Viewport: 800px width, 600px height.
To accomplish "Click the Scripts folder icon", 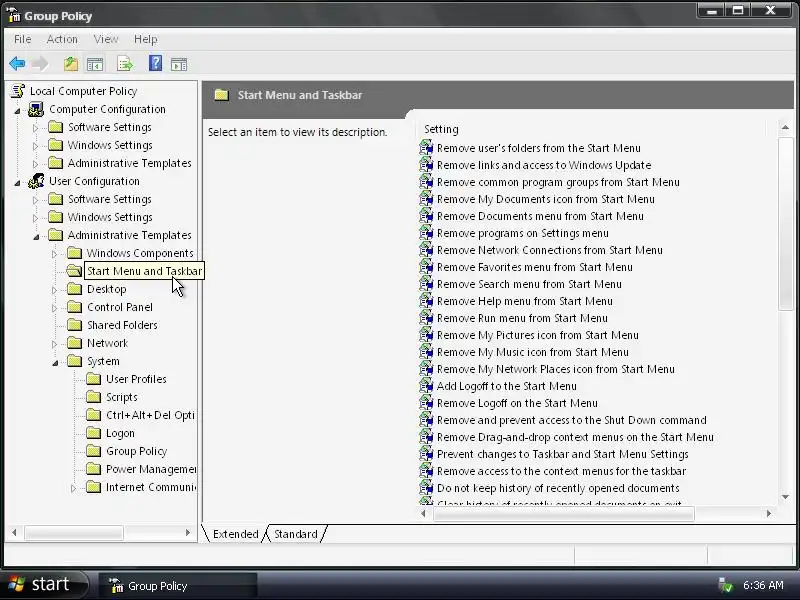I will [93, 397].
